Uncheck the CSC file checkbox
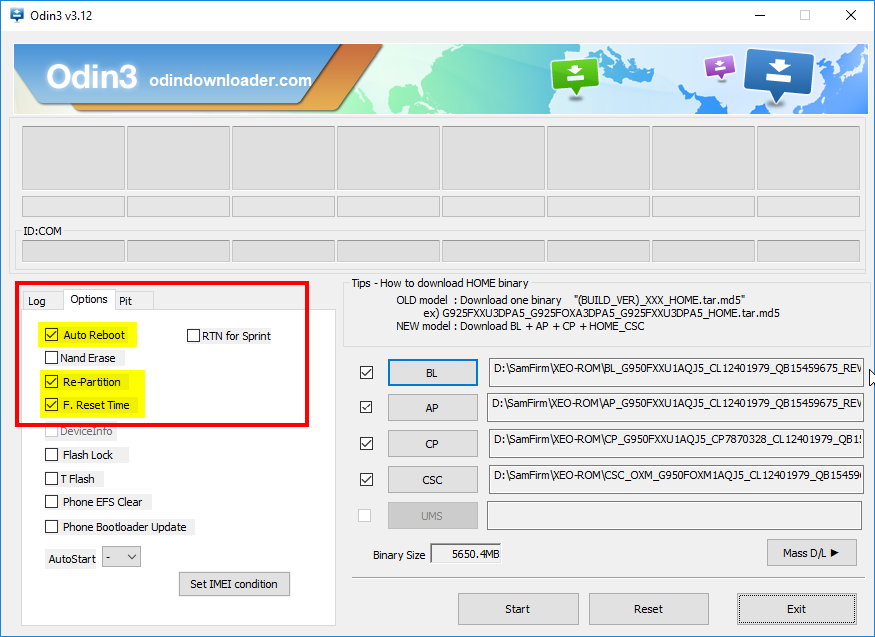The height and width of the screenshot is (637, 875). pos(367,479)
